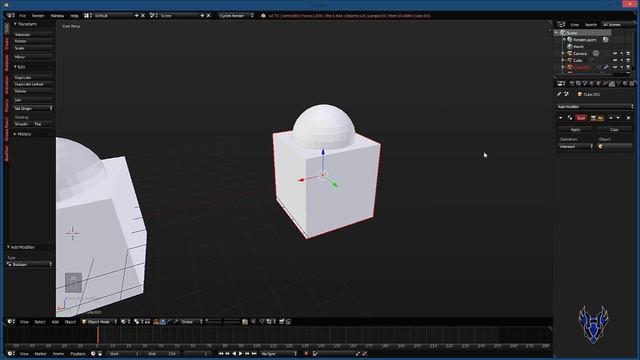Open the Global orientation dropdown
The width and height of the screenshot is (640, 360).
click(191, 322)
